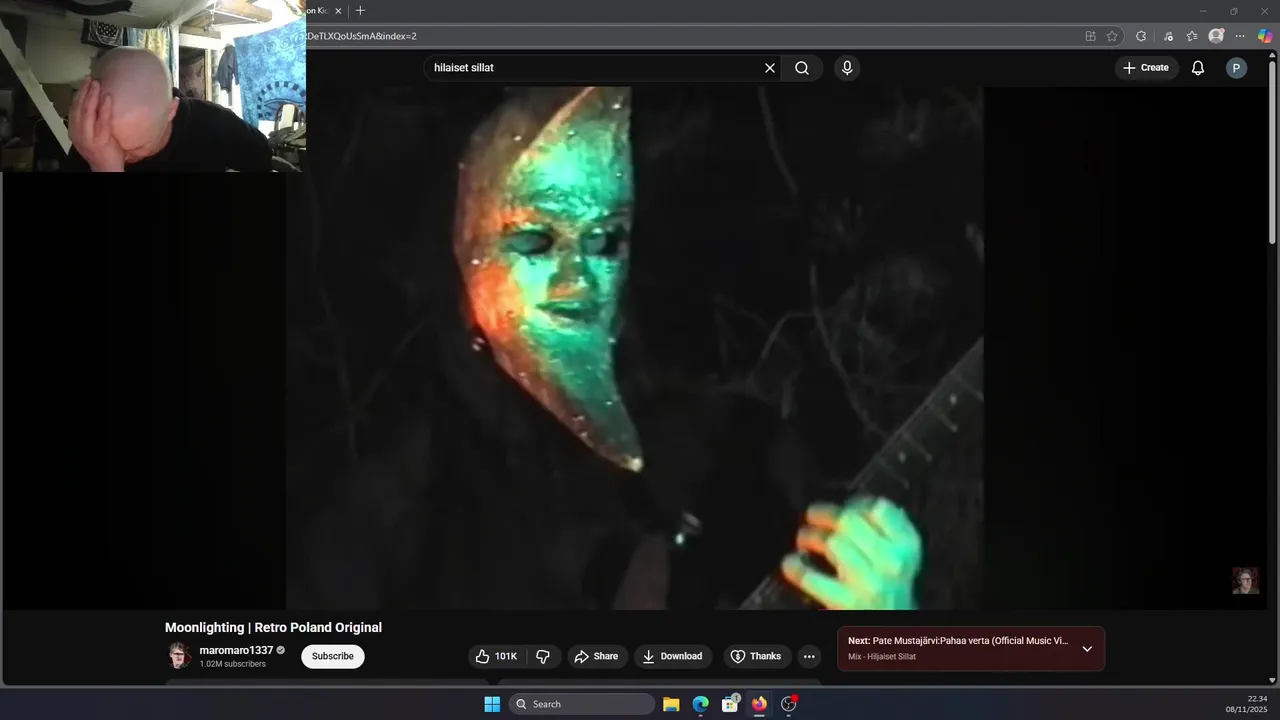Open maromaro1337 channel avatar

[x=179, y=656]
